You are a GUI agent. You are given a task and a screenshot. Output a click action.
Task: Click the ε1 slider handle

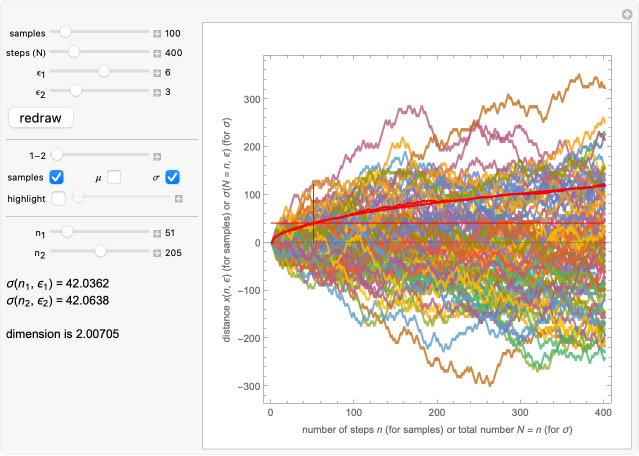click(103, 72)
